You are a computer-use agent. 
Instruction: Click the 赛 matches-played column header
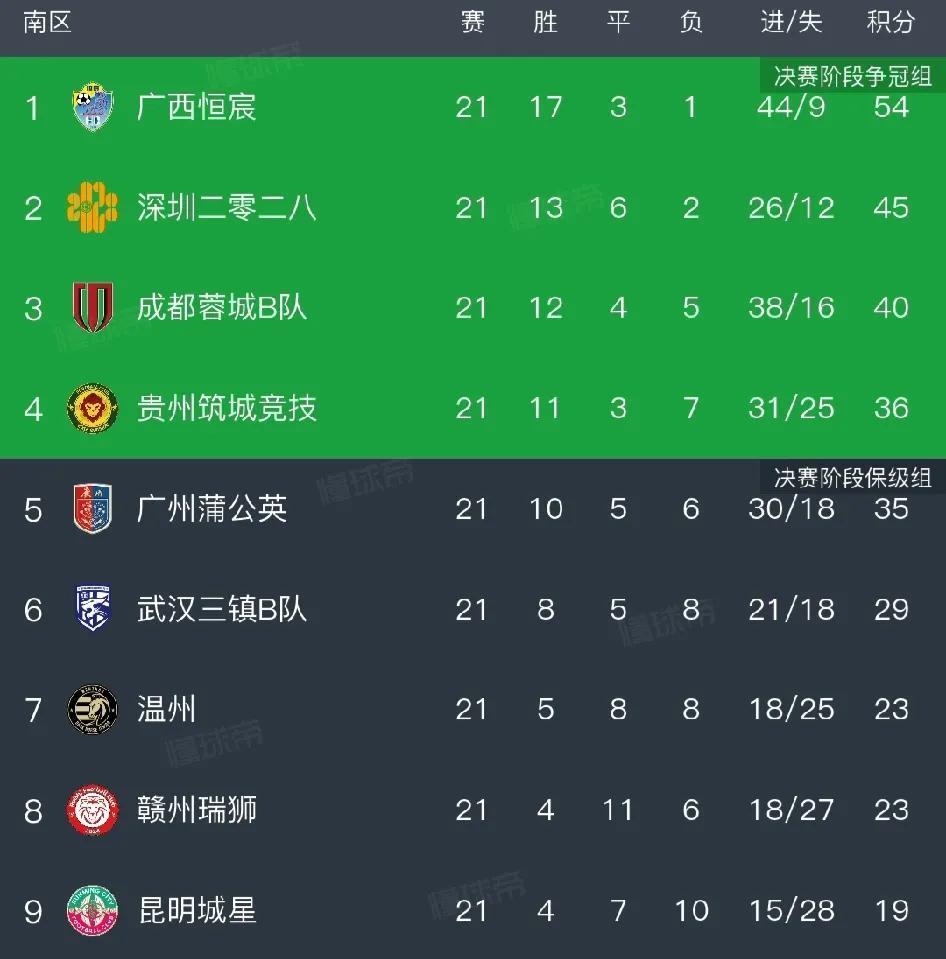[x=472, y=23]
